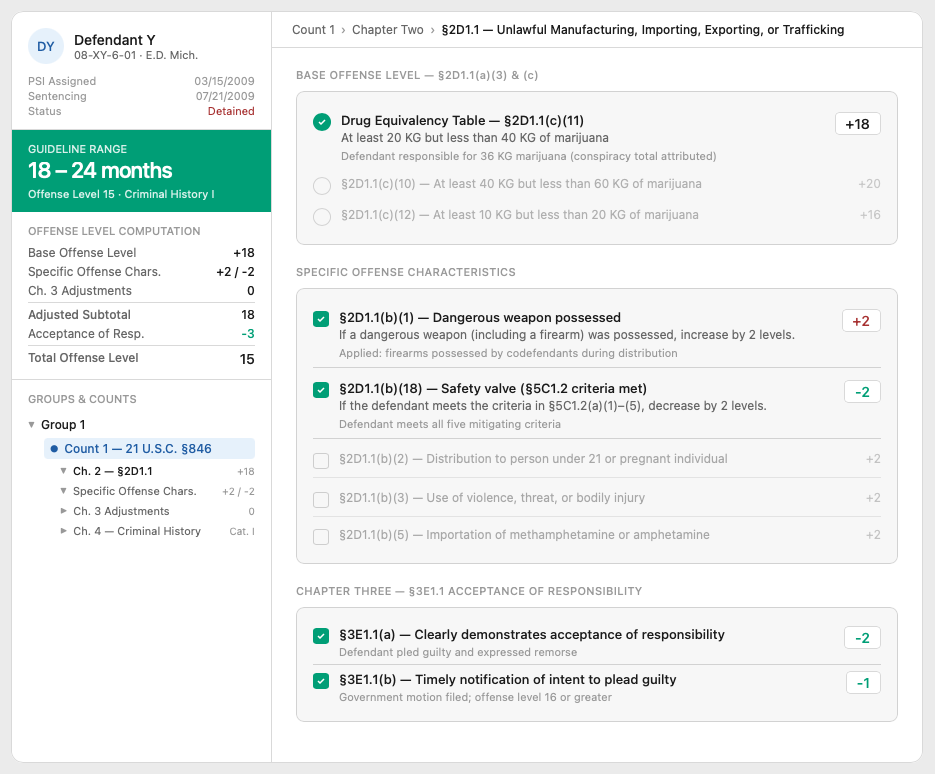Collapse Specific Offense Chars. tree triangle
This screenshot has height=774, width=935.
(x=63, y=491)
